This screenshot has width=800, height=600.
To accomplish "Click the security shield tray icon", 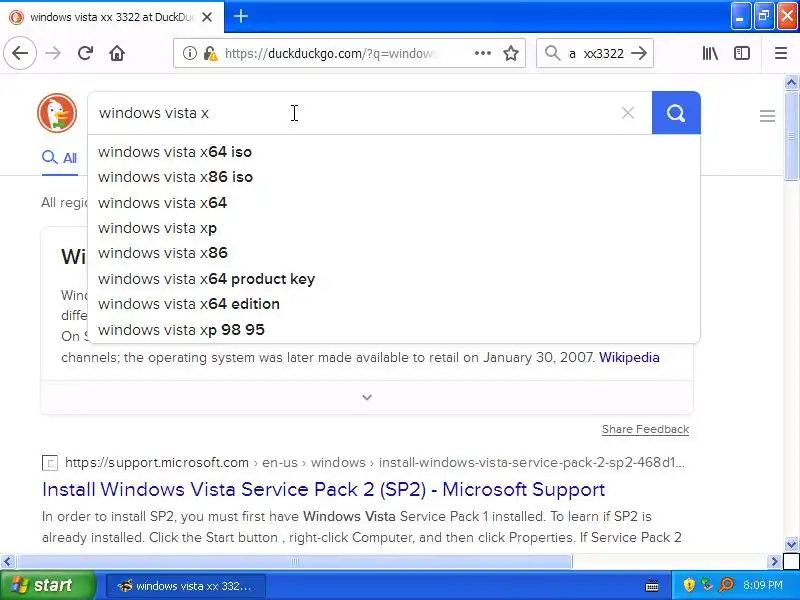I will (x=689, y=585).
